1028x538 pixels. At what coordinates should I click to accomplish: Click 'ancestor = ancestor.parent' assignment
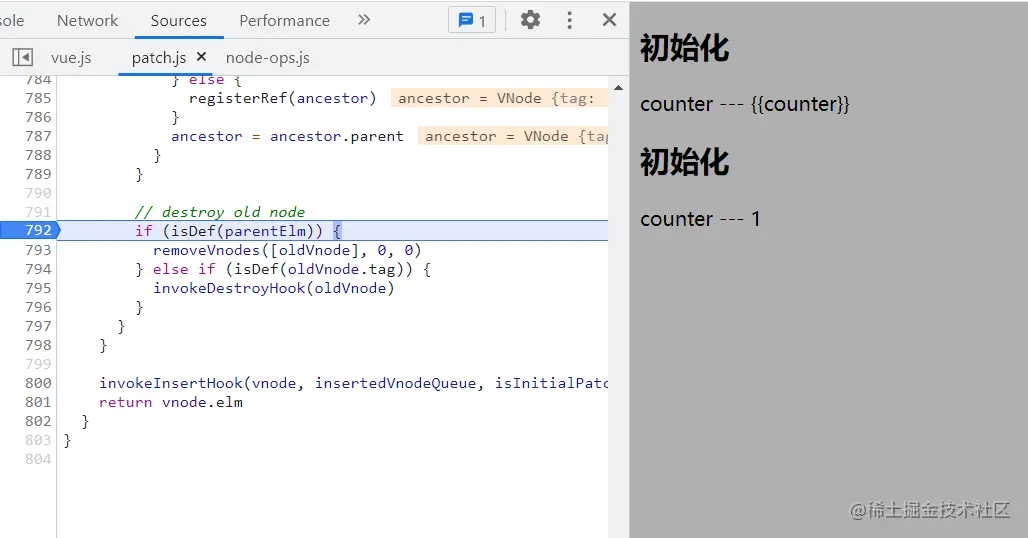287,136
